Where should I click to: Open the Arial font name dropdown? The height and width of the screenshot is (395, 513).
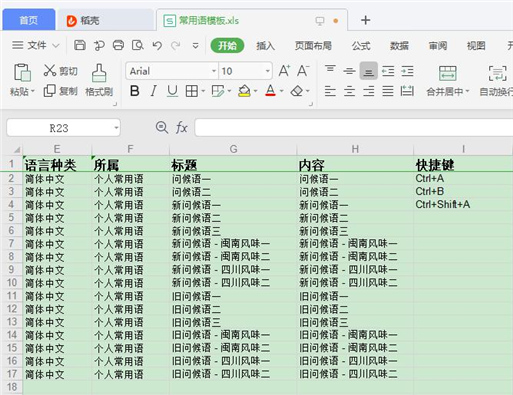pos(214,71)
